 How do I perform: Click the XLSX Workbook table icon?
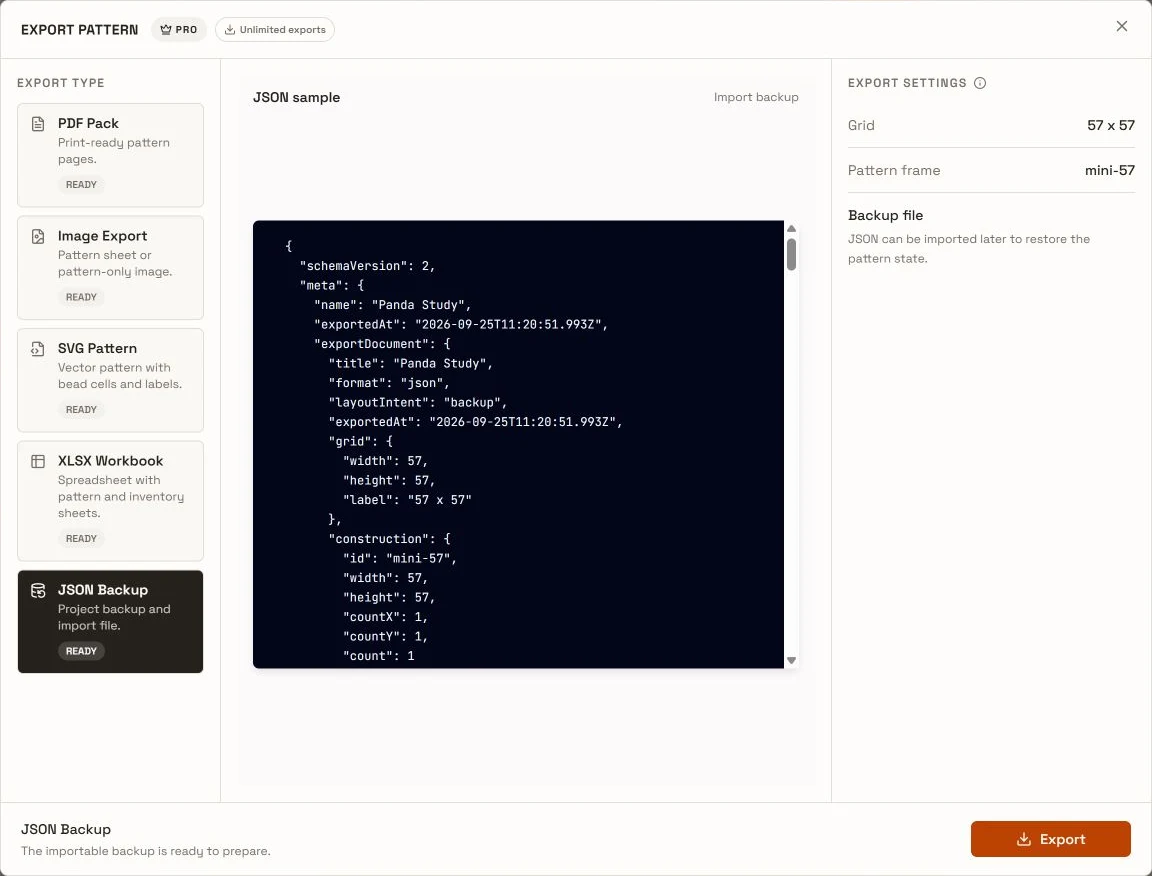point(38,461)
